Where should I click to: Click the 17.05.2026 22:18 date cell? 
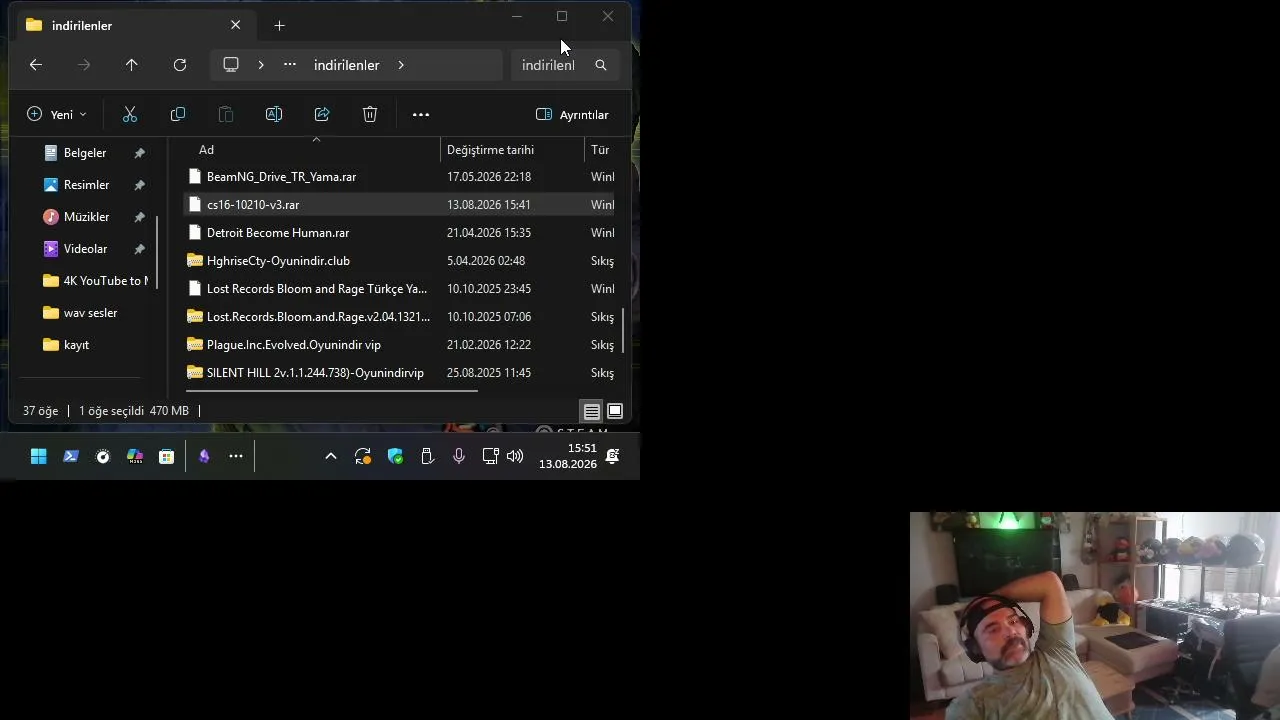489,177
